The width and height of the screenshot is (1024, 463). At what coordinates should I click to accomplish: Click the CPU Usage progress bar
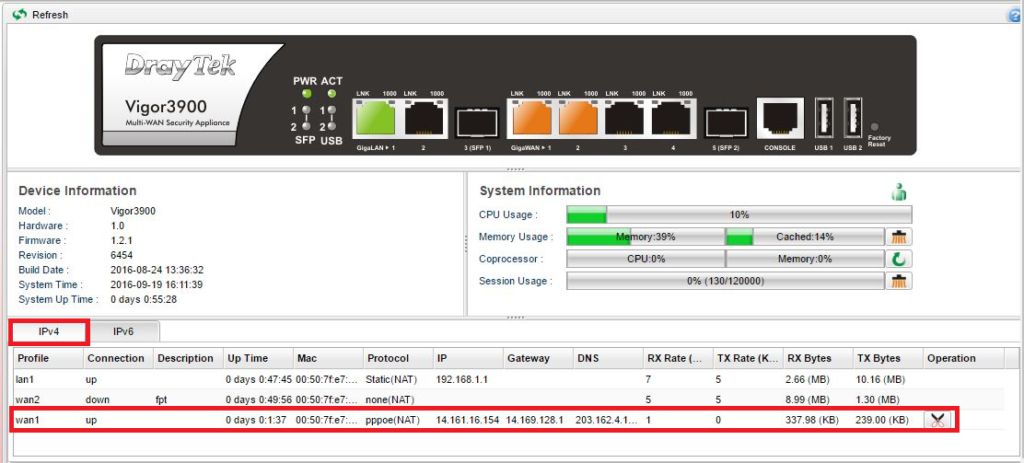(x=739, y=215)
